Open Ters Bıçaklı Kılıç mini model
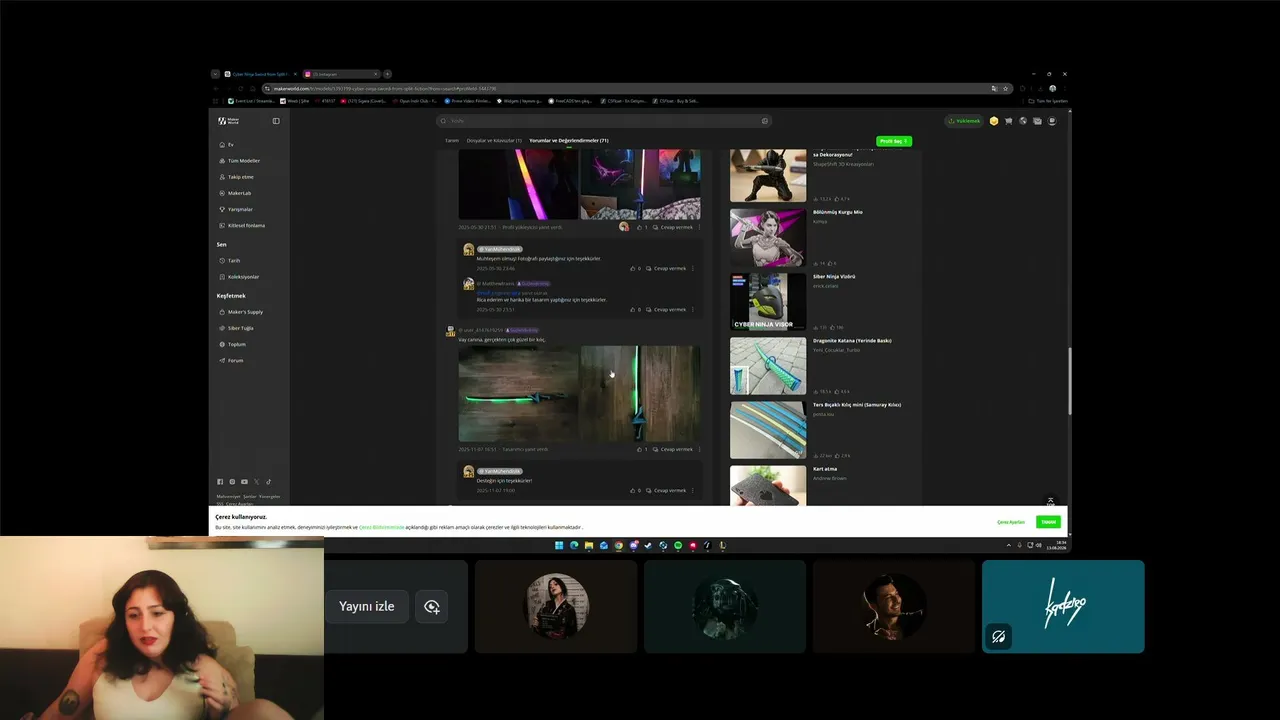 click(x=768, y=430)
